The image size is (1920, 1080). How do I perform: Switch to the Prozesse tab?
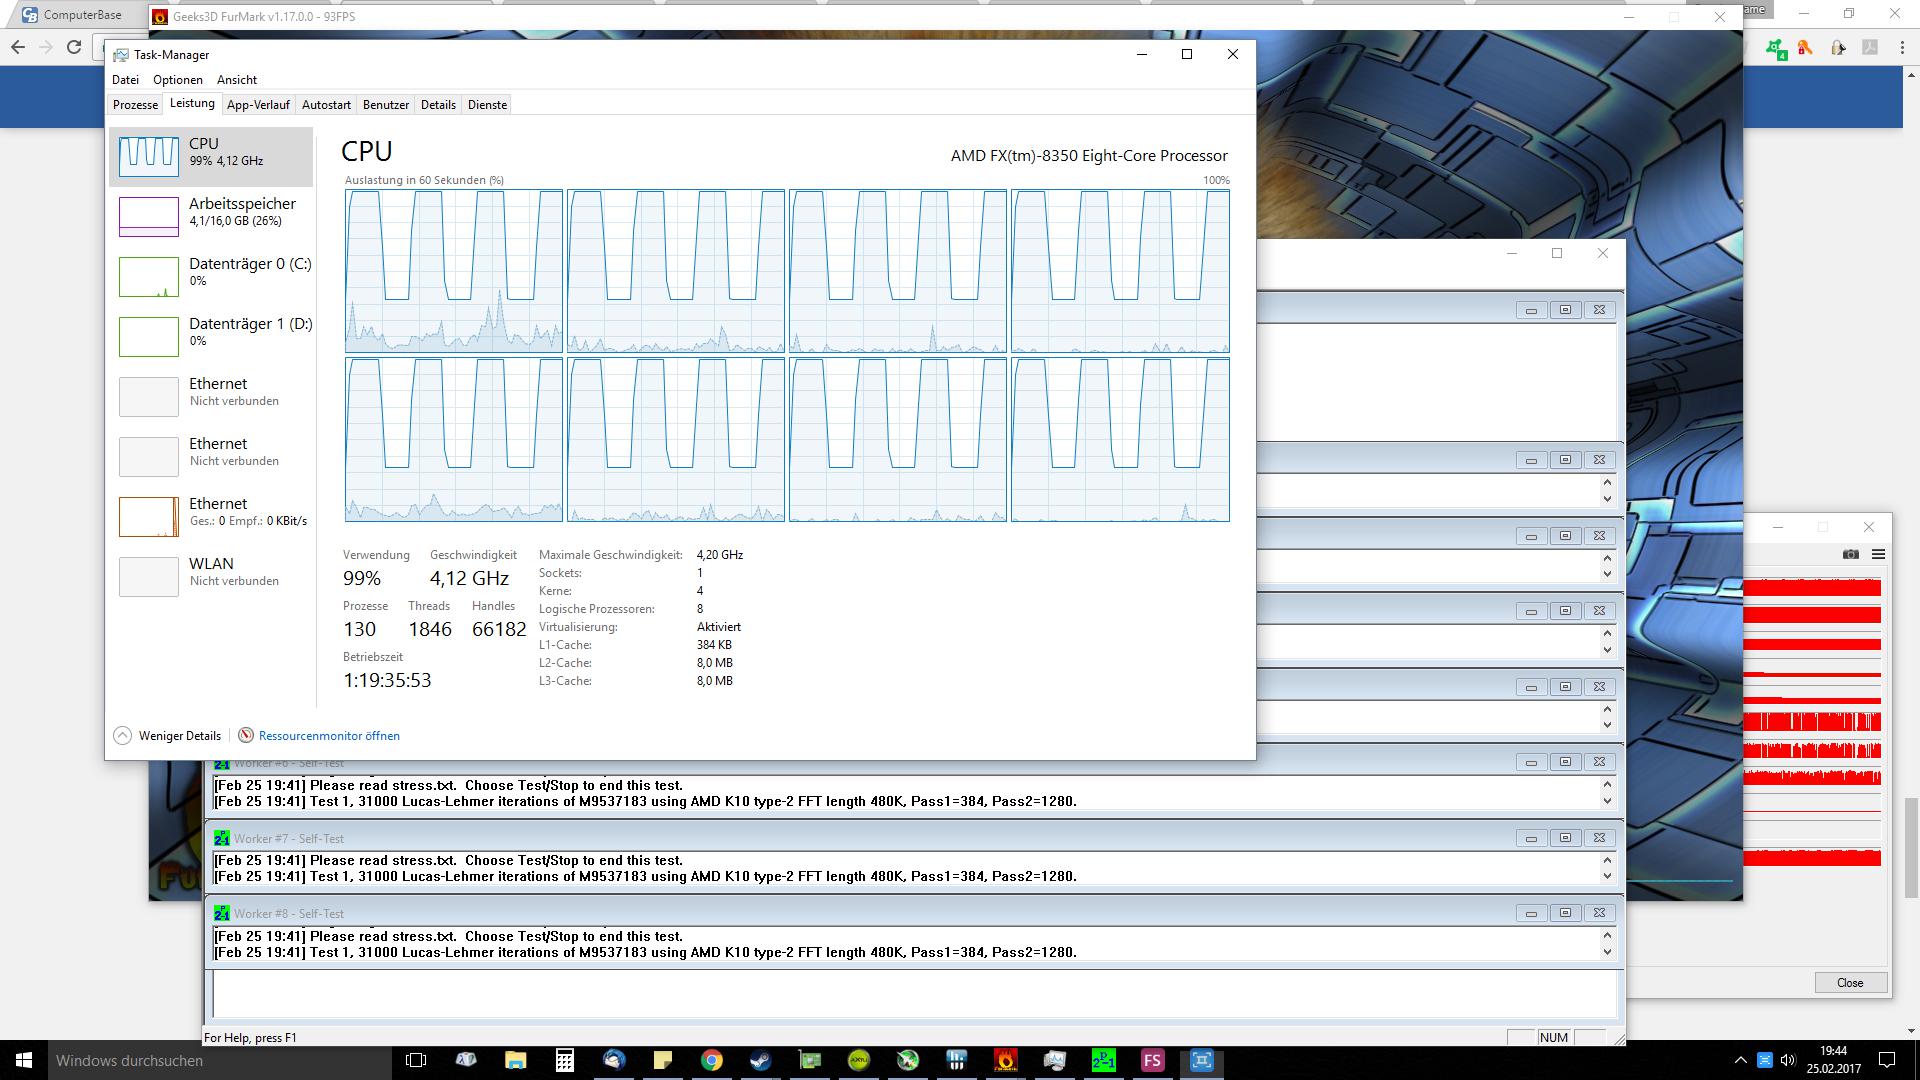[135, 105]
